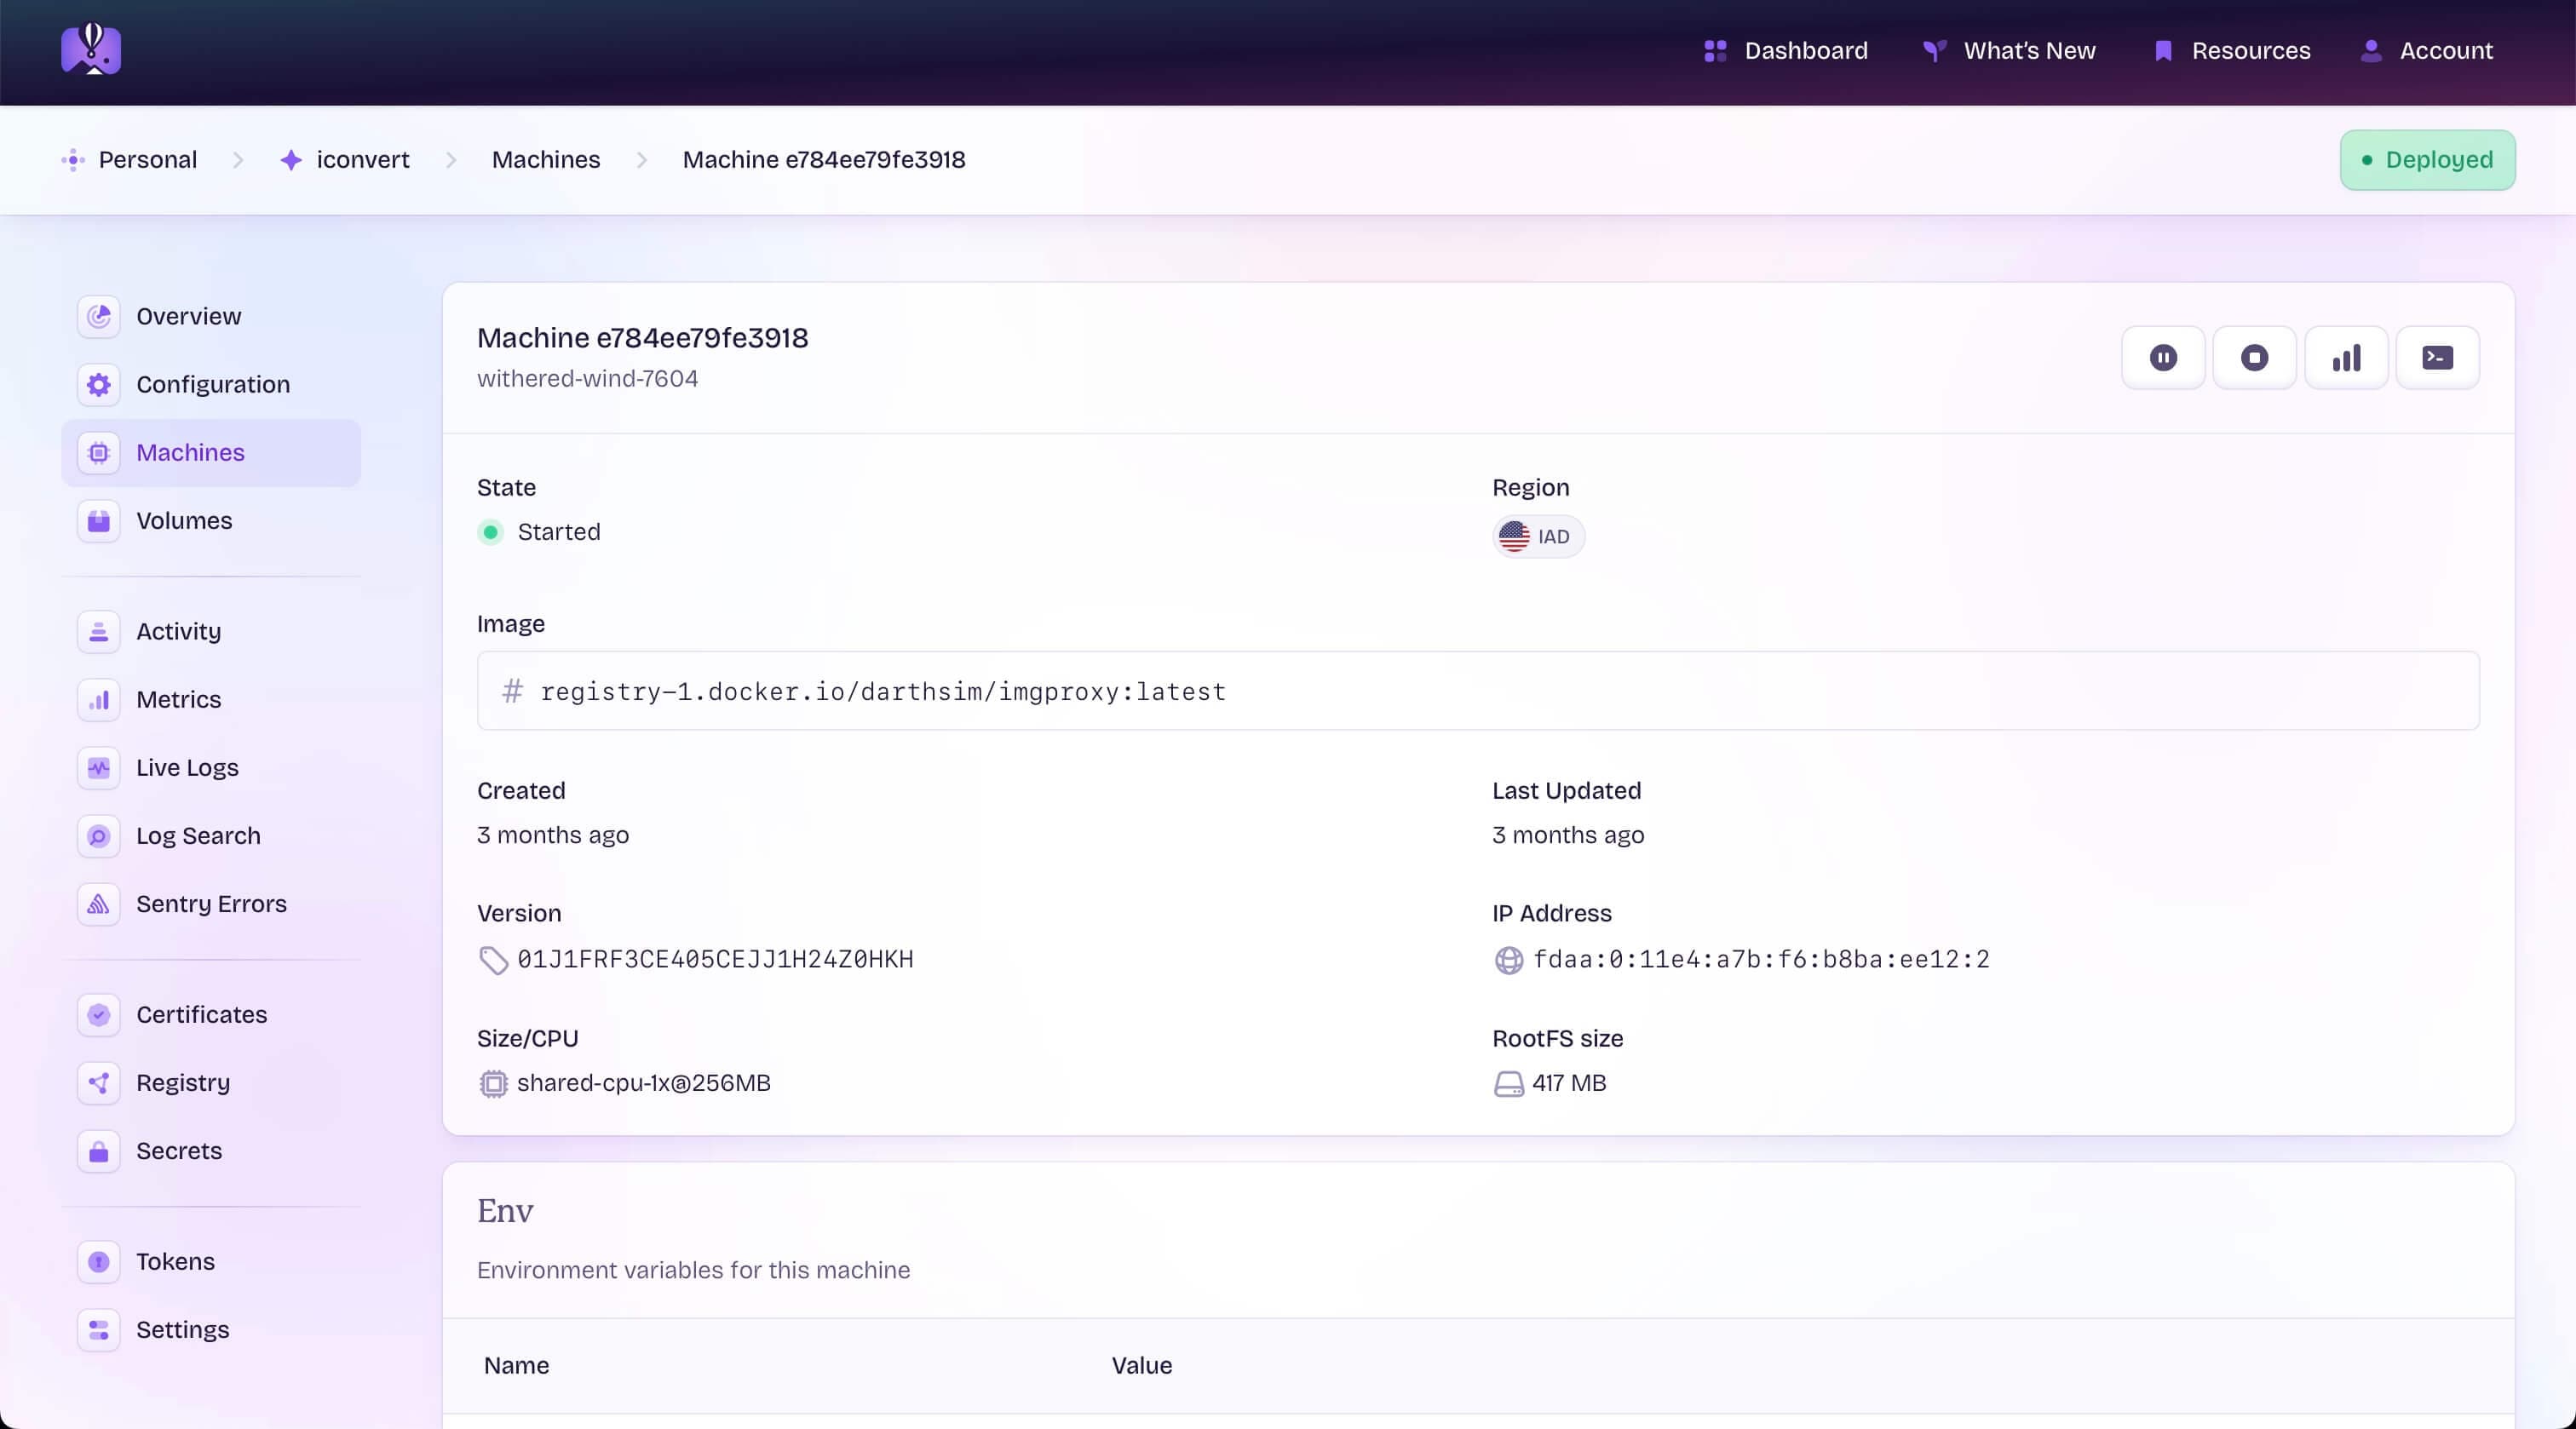Suspend the machine using the pause button
Screen dimensions: 2576x1429
click(x=2163, y=357)
